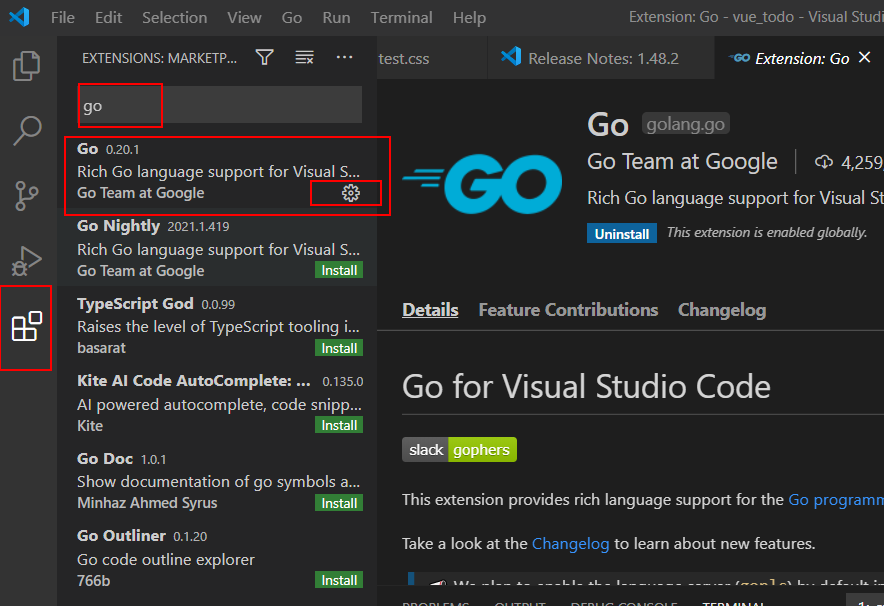The width and height of the screenshot is (884, 606).
Task: Select the TypeScript God extension entry
Action: pos(217,325)
